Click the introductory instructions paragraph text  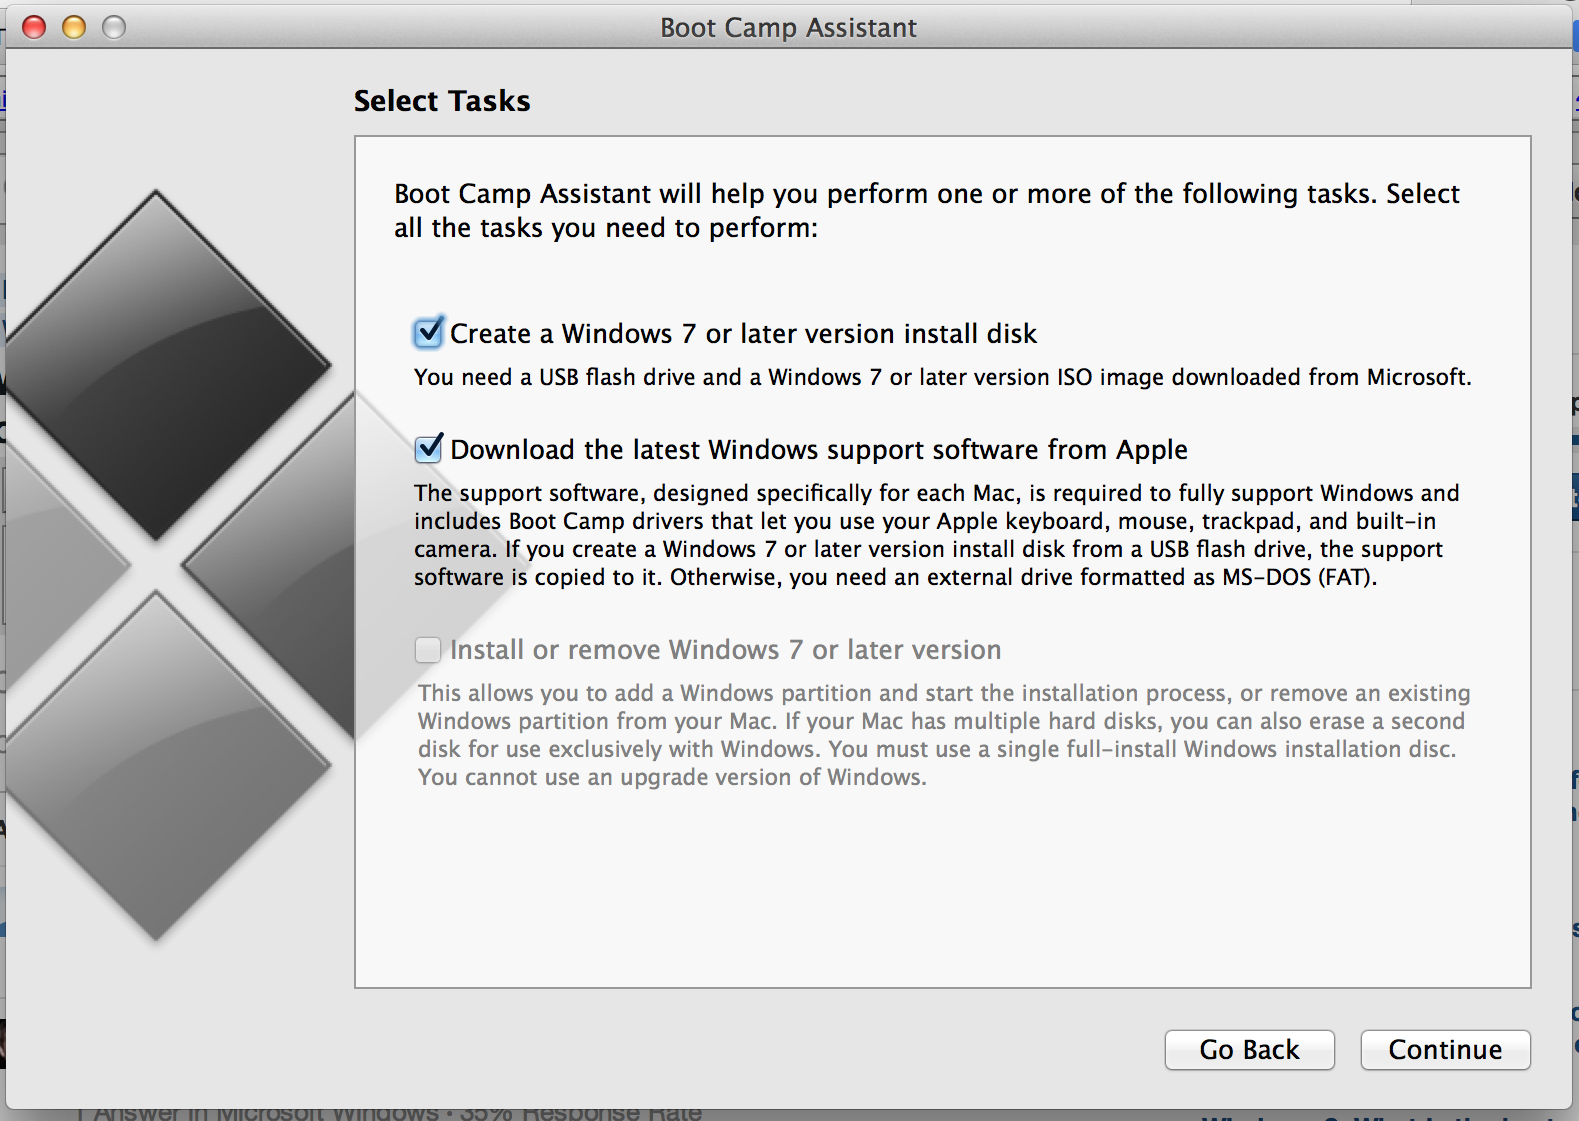coord(927,210)
